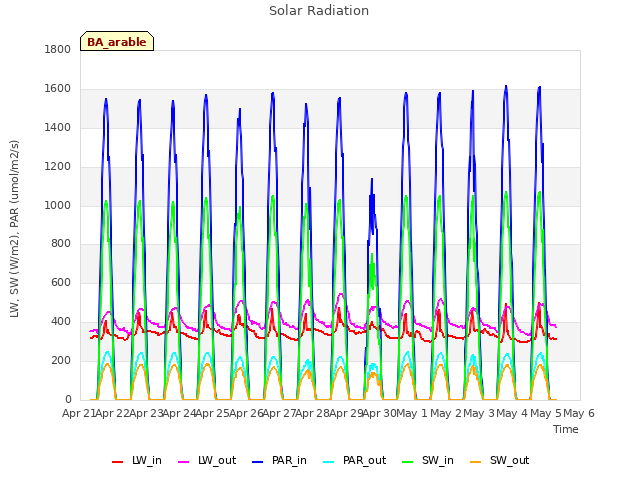Click the cyan PAR_out legend swatch

(x=329, y=462)
